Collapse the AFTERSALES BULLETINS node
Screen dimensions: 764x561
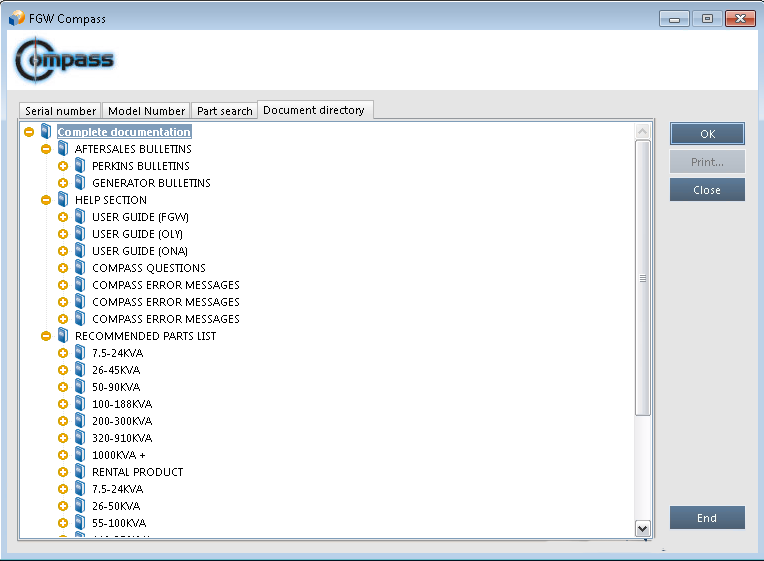(x=46, y=149)
